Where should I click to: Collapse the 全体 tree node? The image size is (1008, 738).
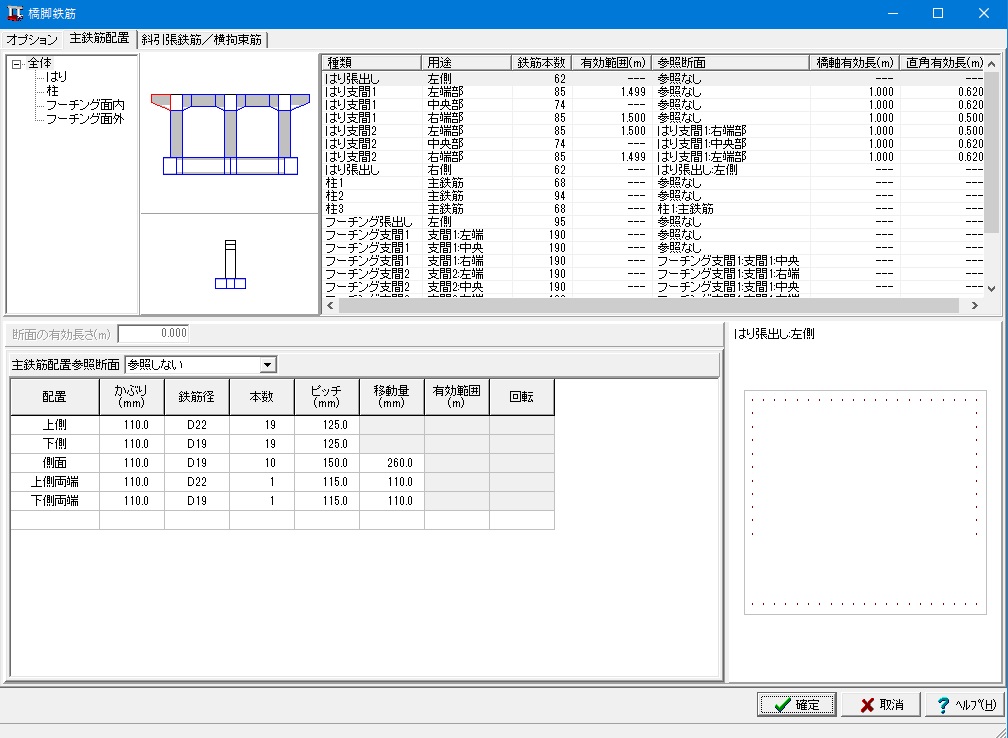click(17, 64)
